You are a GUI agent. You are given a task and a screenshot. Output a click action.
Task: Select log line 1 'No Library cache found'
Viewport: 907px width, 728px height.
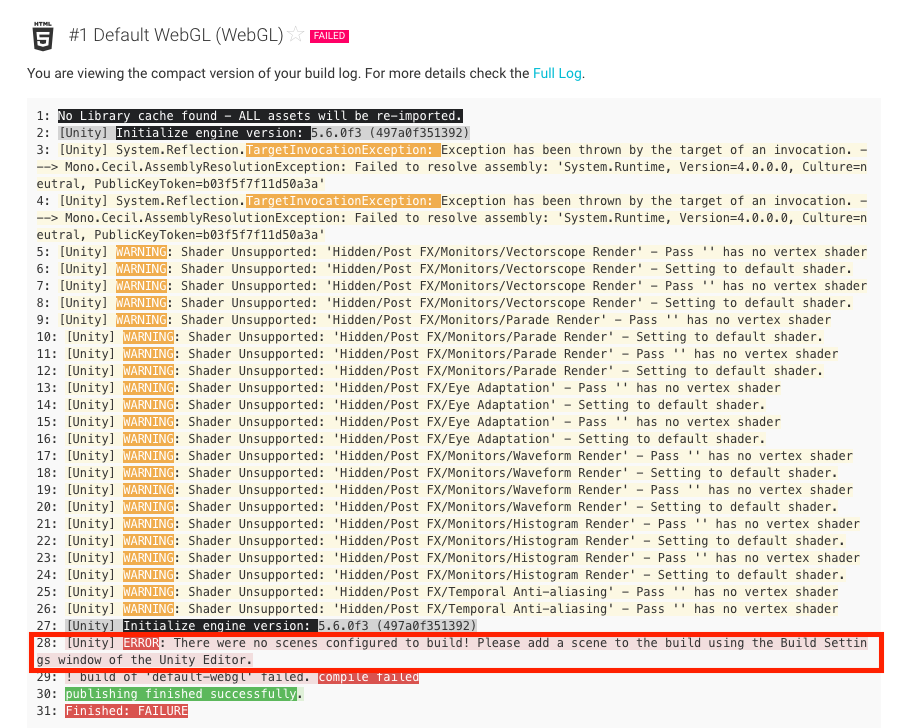click(260, 116)
